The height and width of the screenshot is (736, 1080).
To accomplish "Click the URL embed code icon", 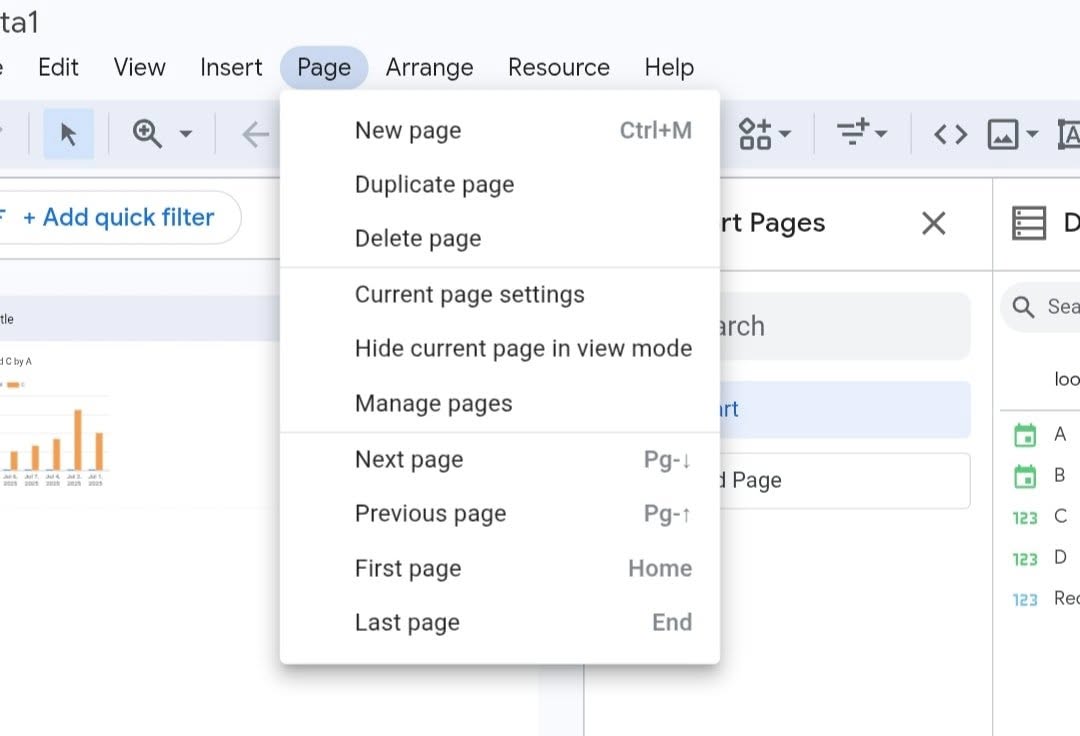I will 950,134.
